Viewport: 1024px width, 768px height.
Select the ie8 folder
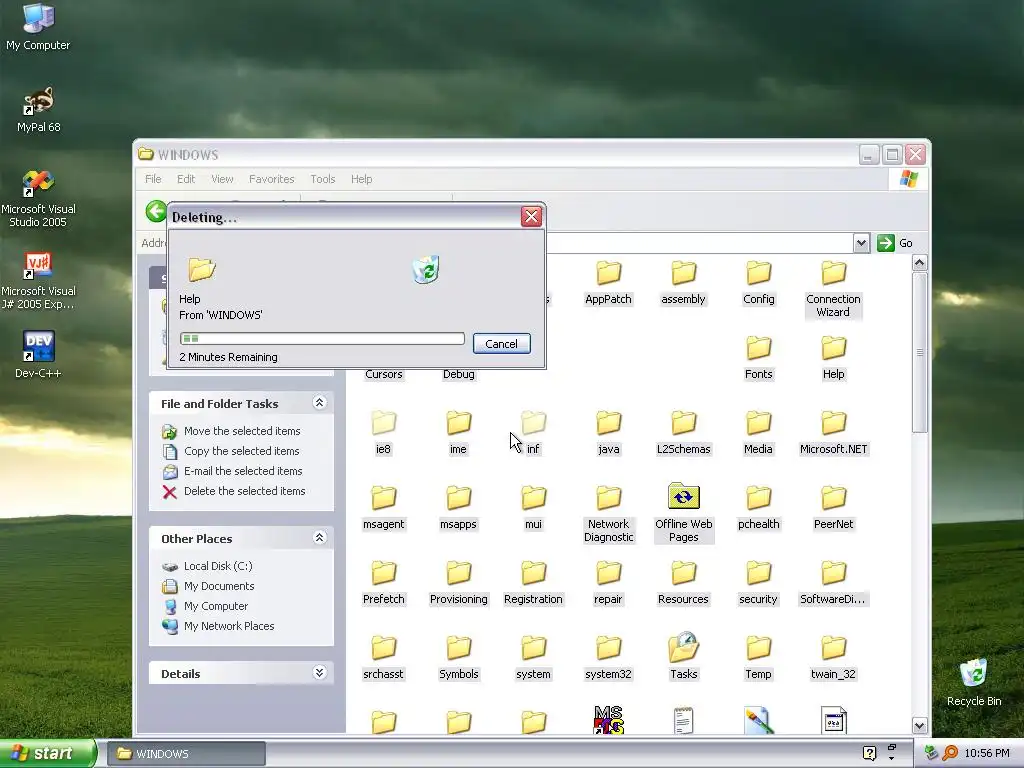383,433
